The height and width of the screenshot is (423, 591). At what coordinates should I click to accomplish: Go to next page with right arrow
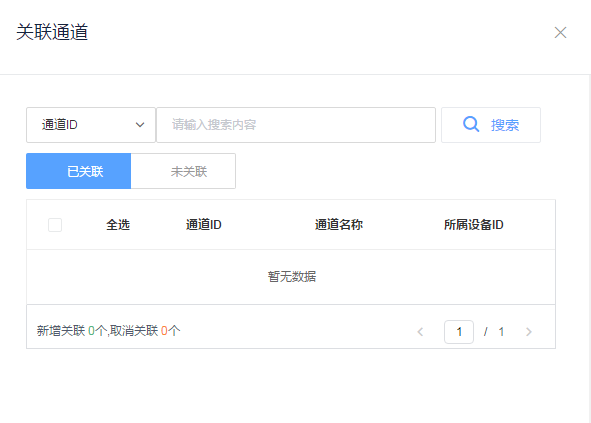pos(529,332)
